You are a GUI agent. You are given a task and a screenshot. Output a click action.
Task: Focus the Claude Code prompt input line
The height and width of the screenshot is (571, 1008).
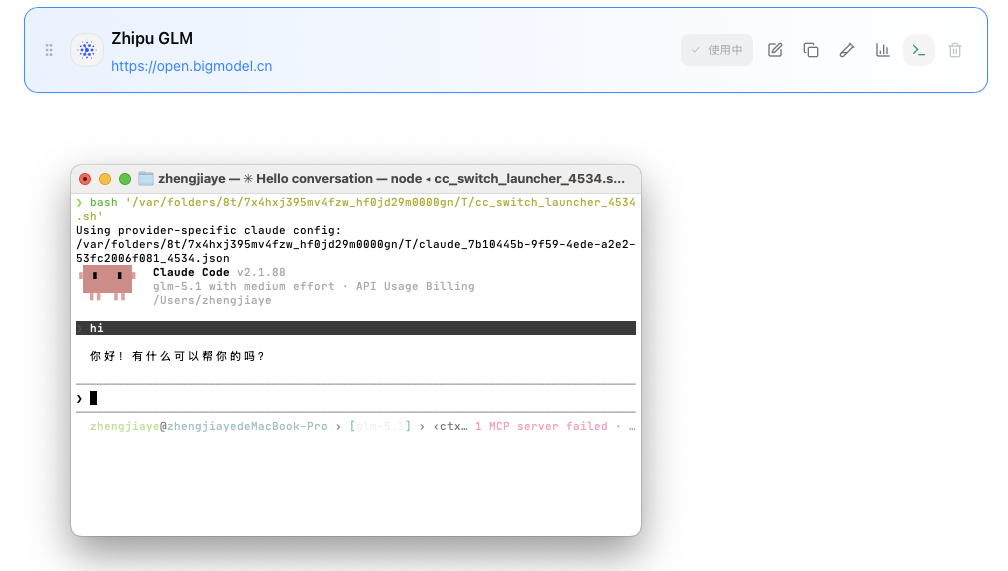point(356,398)
